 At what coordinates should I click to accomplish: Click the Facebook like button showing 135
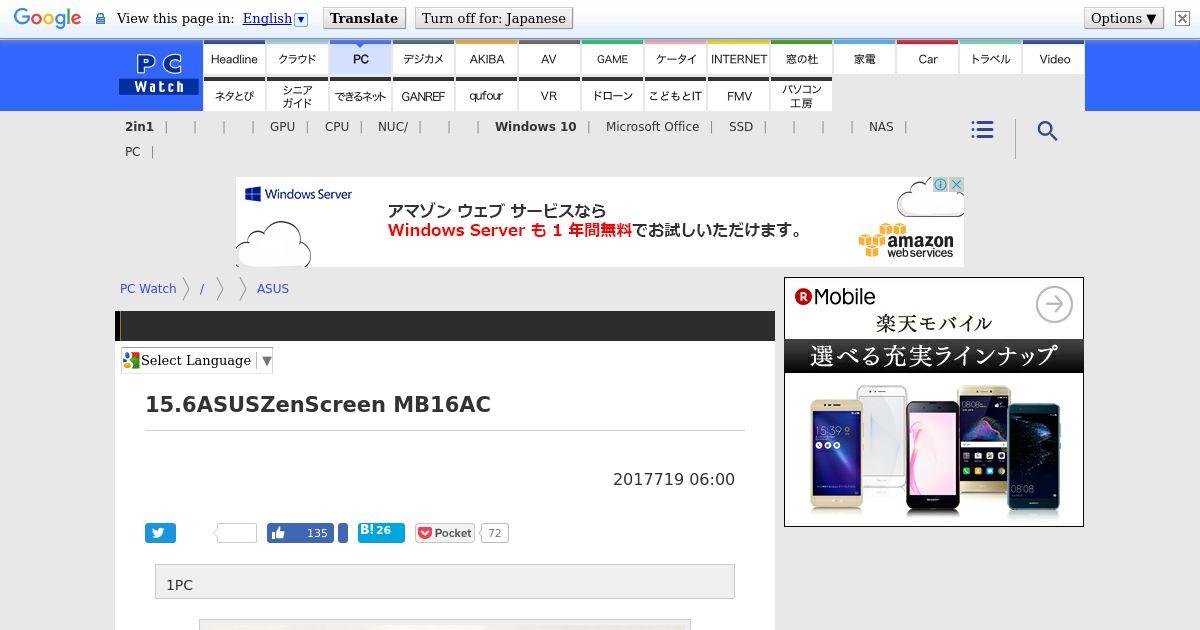tap(300, 533)
